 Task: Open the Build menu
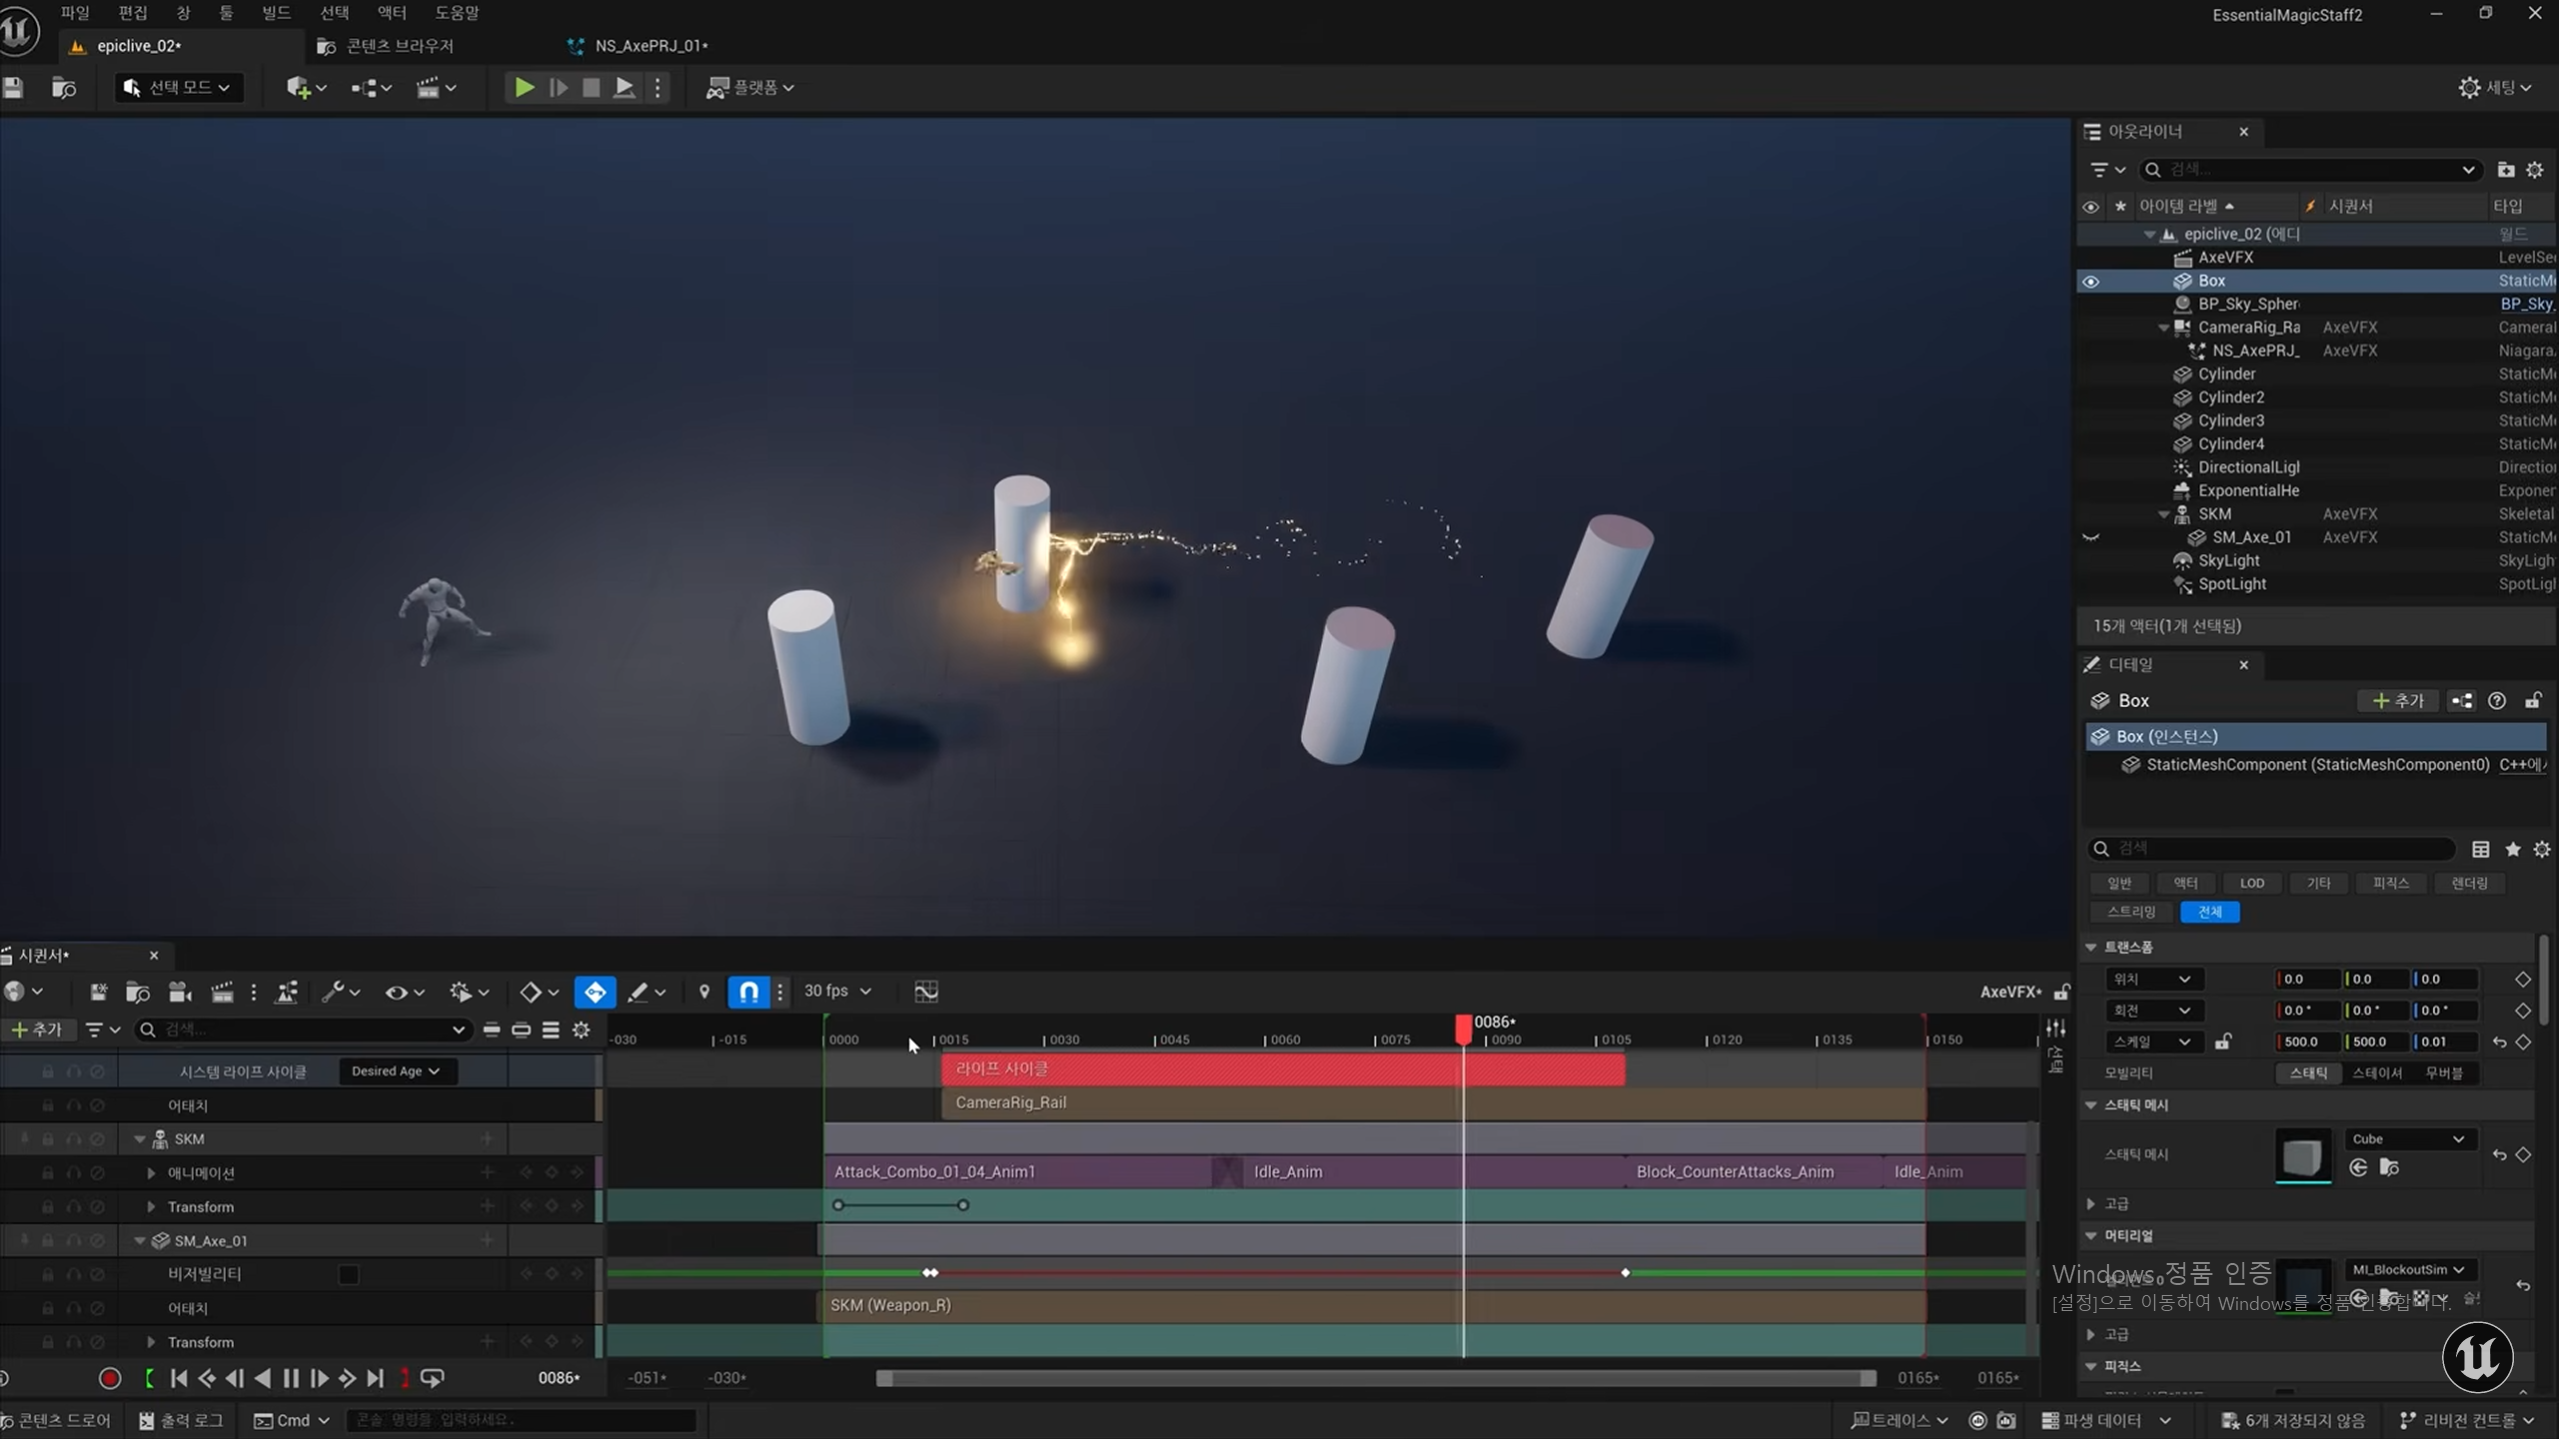click(276, 13)
